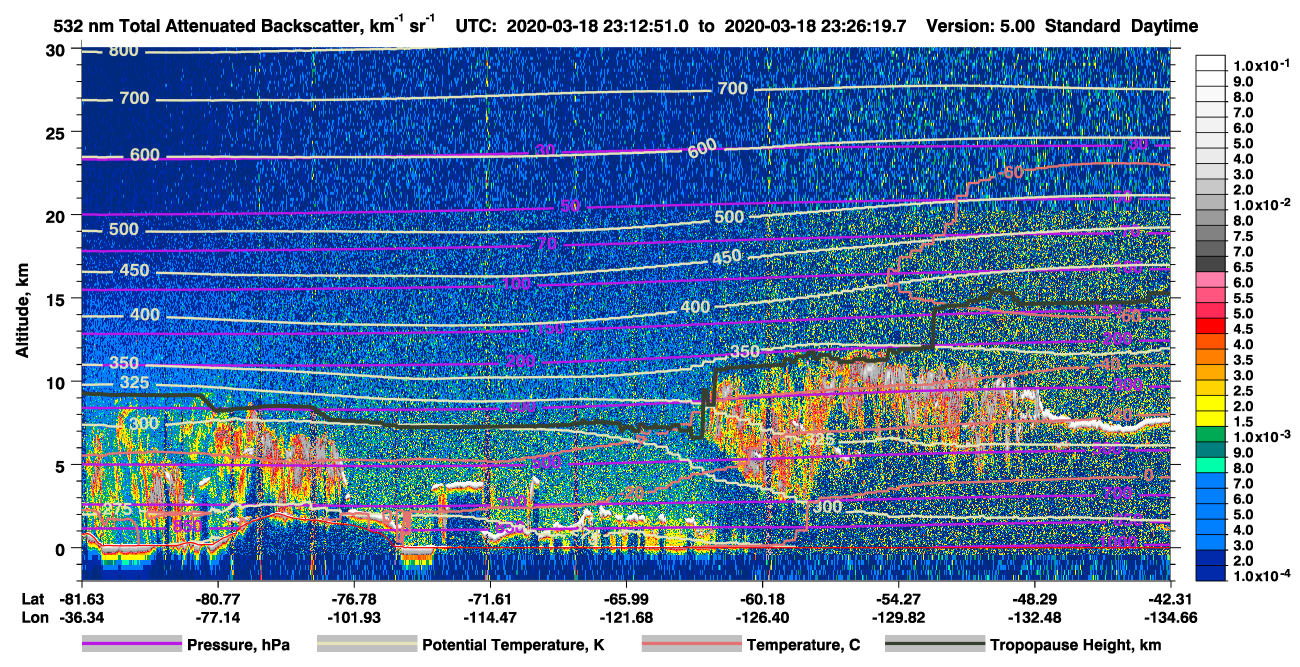
Task: Click altitude tick label 25
Action: point(57,132)
